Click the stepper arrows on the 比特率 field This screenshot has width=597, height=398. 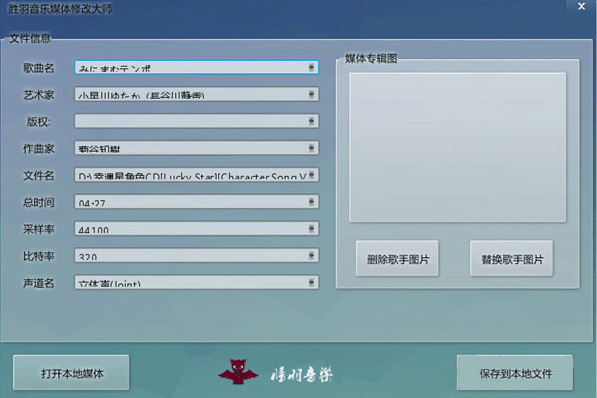click(311, 256)
